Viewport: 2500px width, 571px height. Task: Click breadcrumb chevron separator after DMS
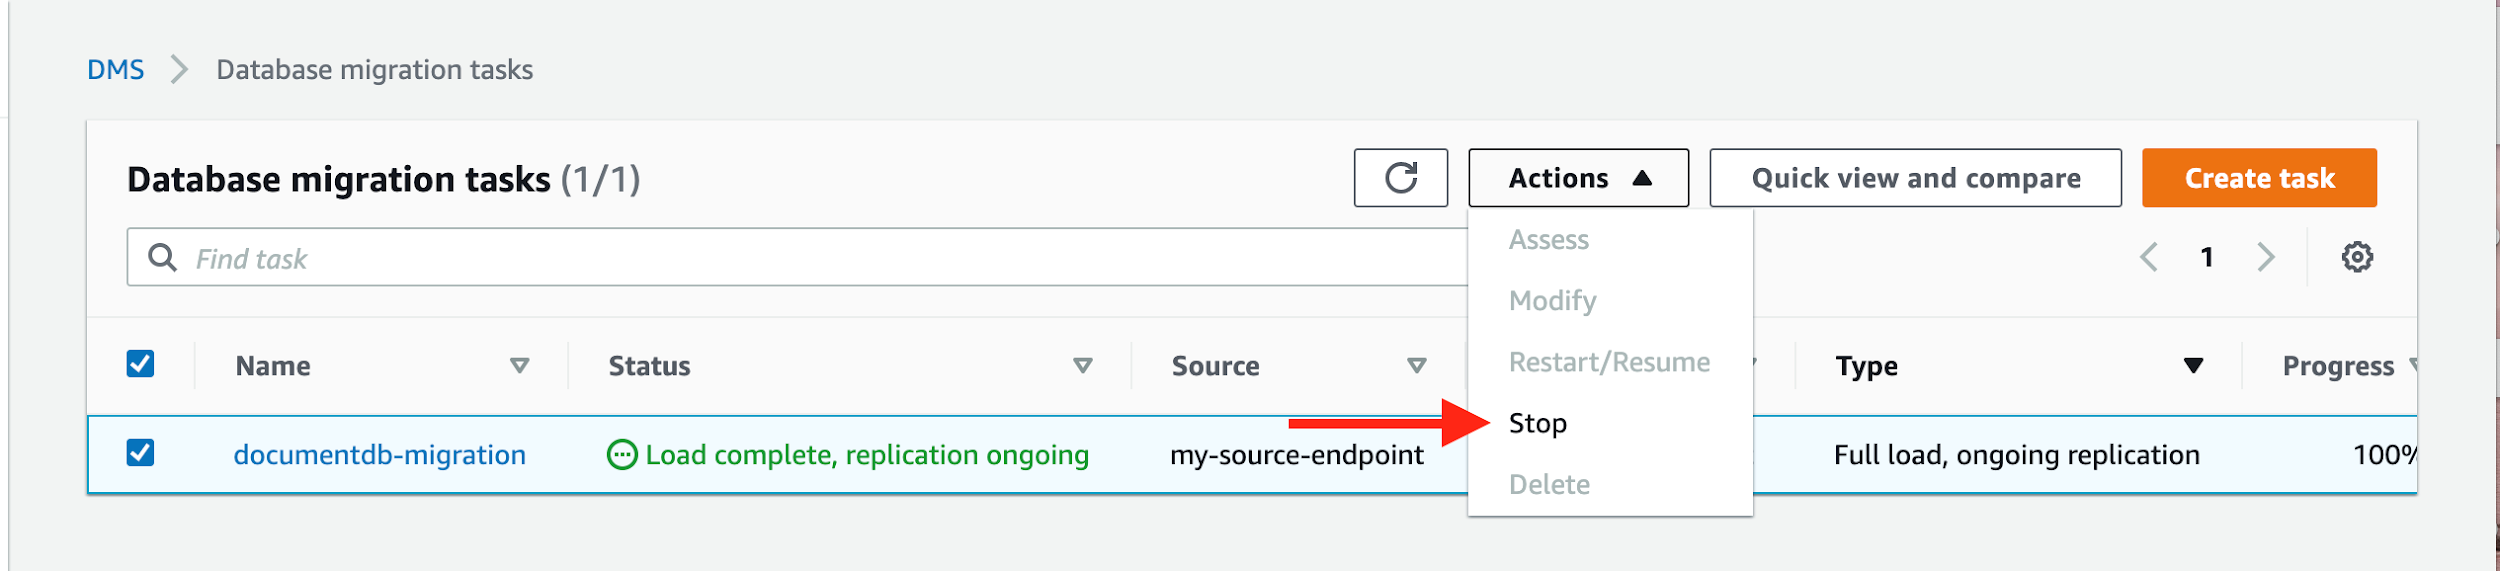pos(179,70)
